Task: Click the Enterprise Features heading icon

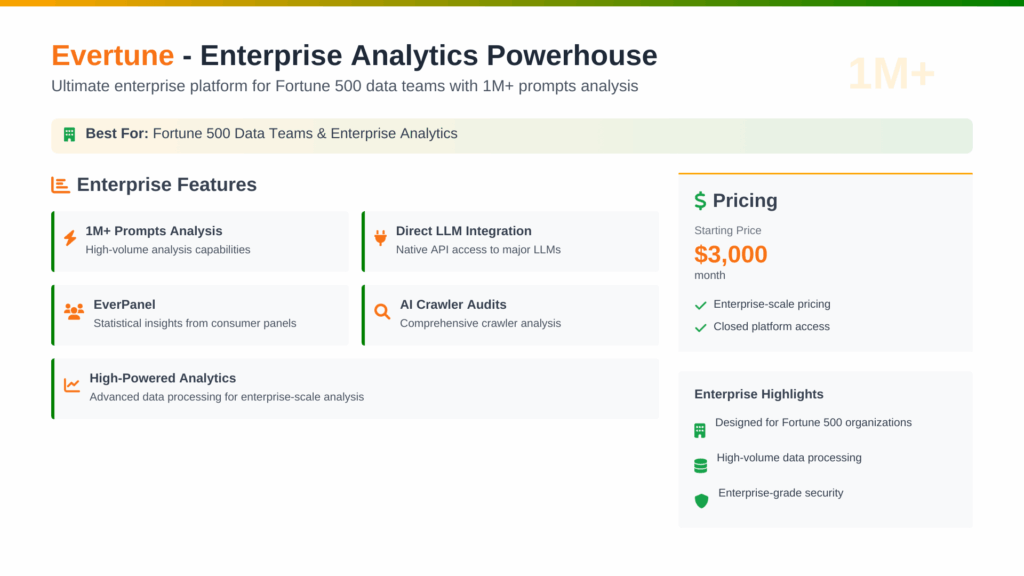Action: 60,185
